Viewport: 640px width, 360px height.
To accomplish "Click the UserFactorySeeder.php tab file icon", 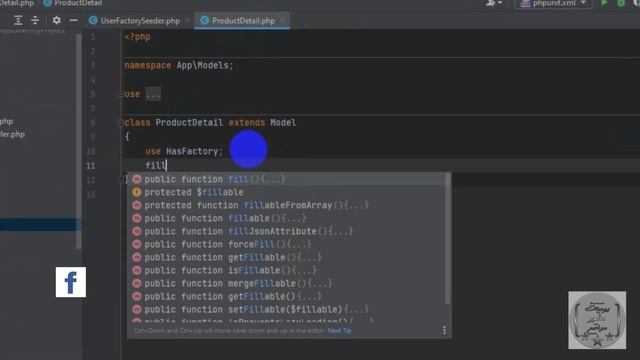I will [x=93, y=20].
